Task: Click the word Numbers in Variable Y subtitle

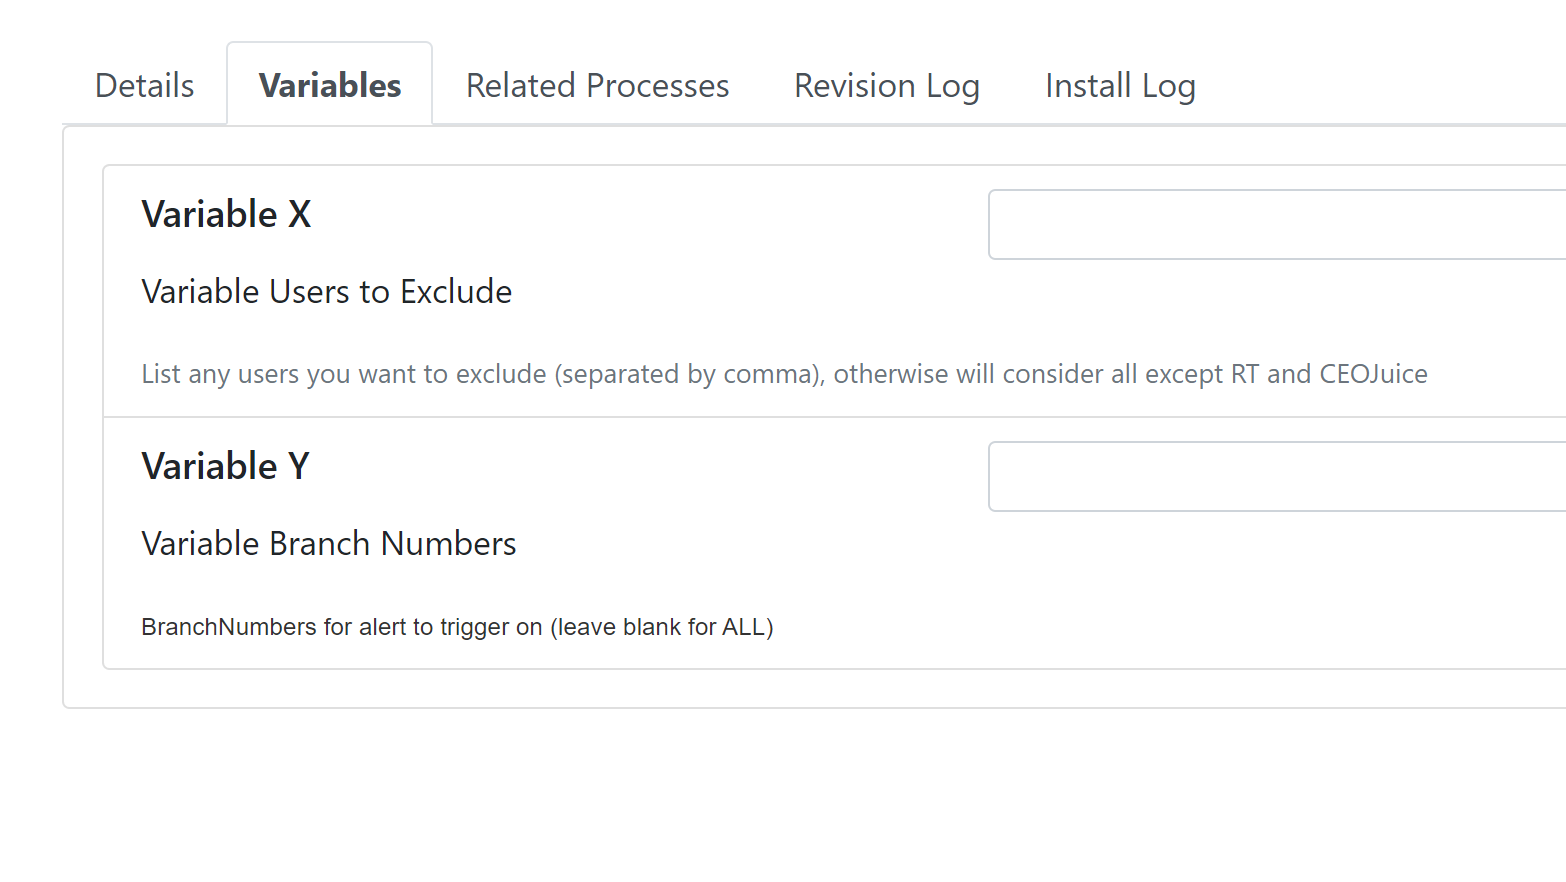Action: 449,544
